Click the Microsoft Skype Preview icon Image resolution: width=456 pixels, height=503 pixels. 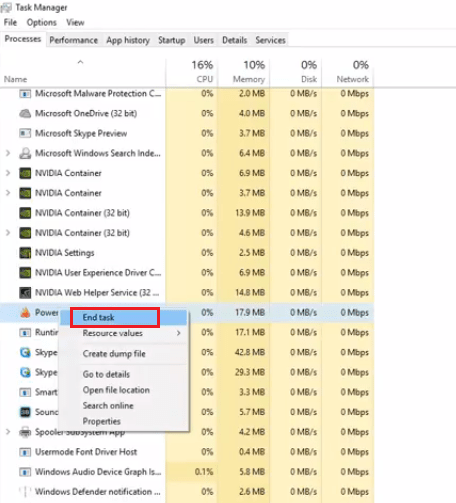tap(25, 134)
